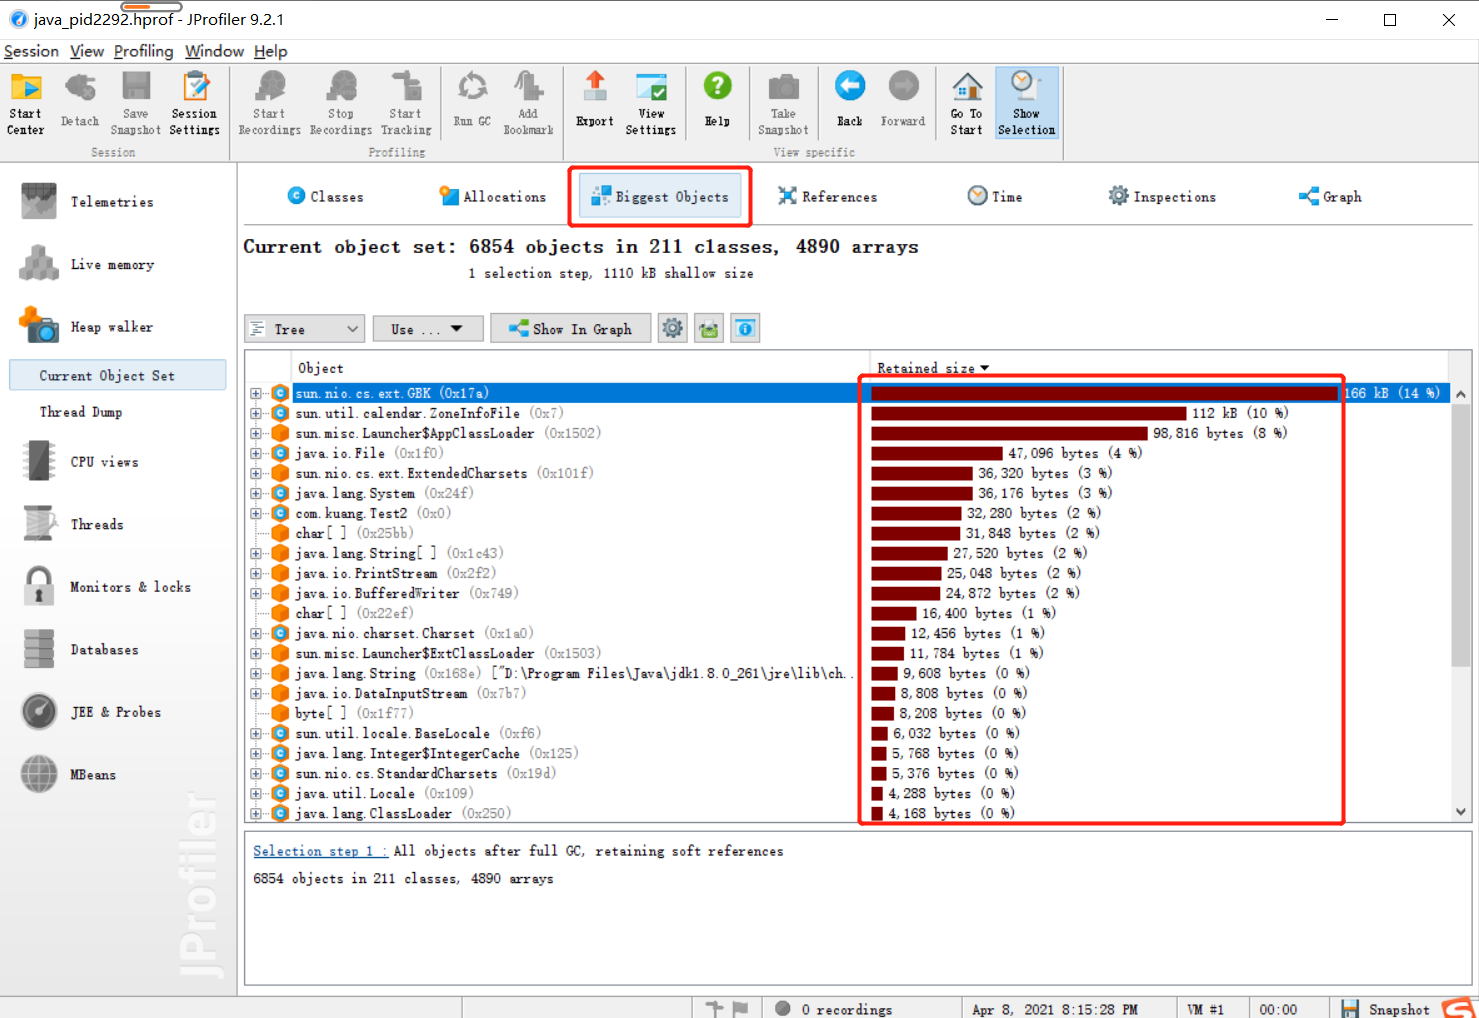1479x1018 pixels.
Task: Switch to the Classes view tab
Action: (x=326, y=197)
